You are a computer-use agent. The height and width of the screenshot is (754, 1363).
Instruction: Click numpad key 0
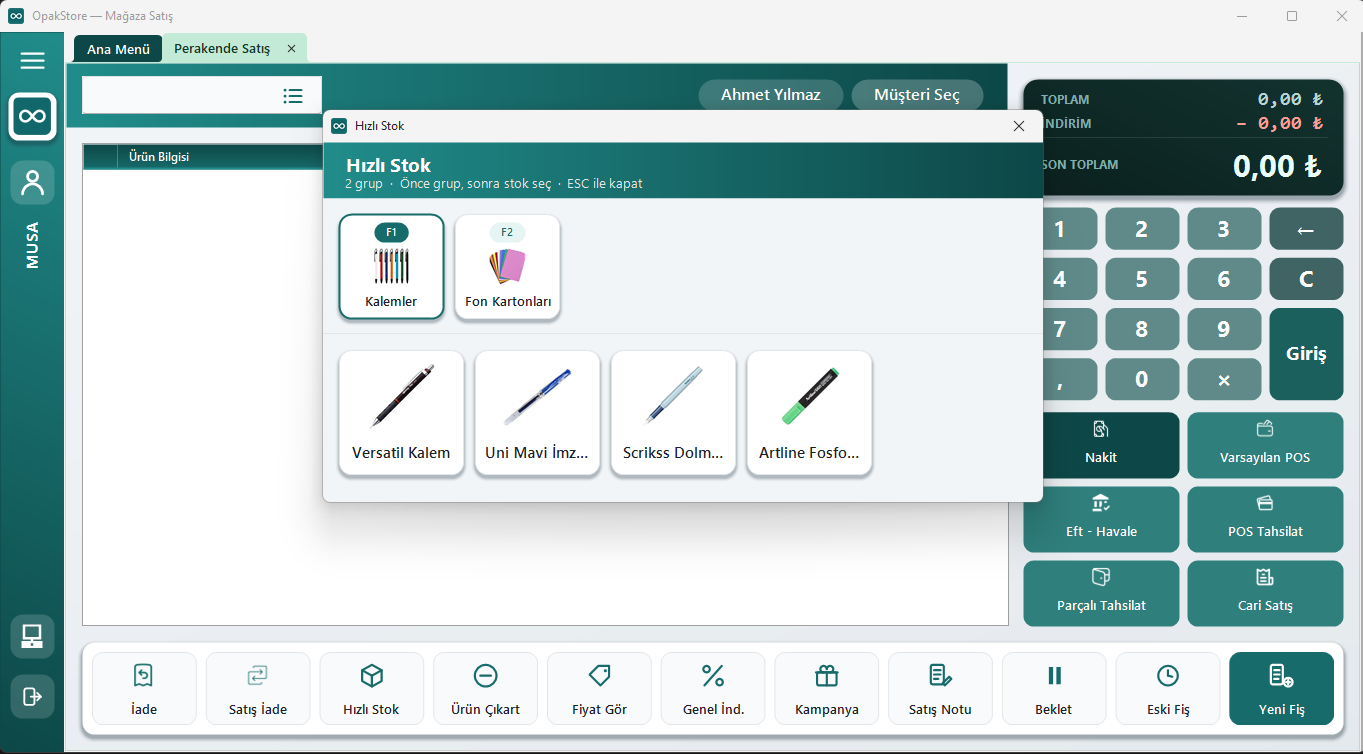[x=1141, y=379]
